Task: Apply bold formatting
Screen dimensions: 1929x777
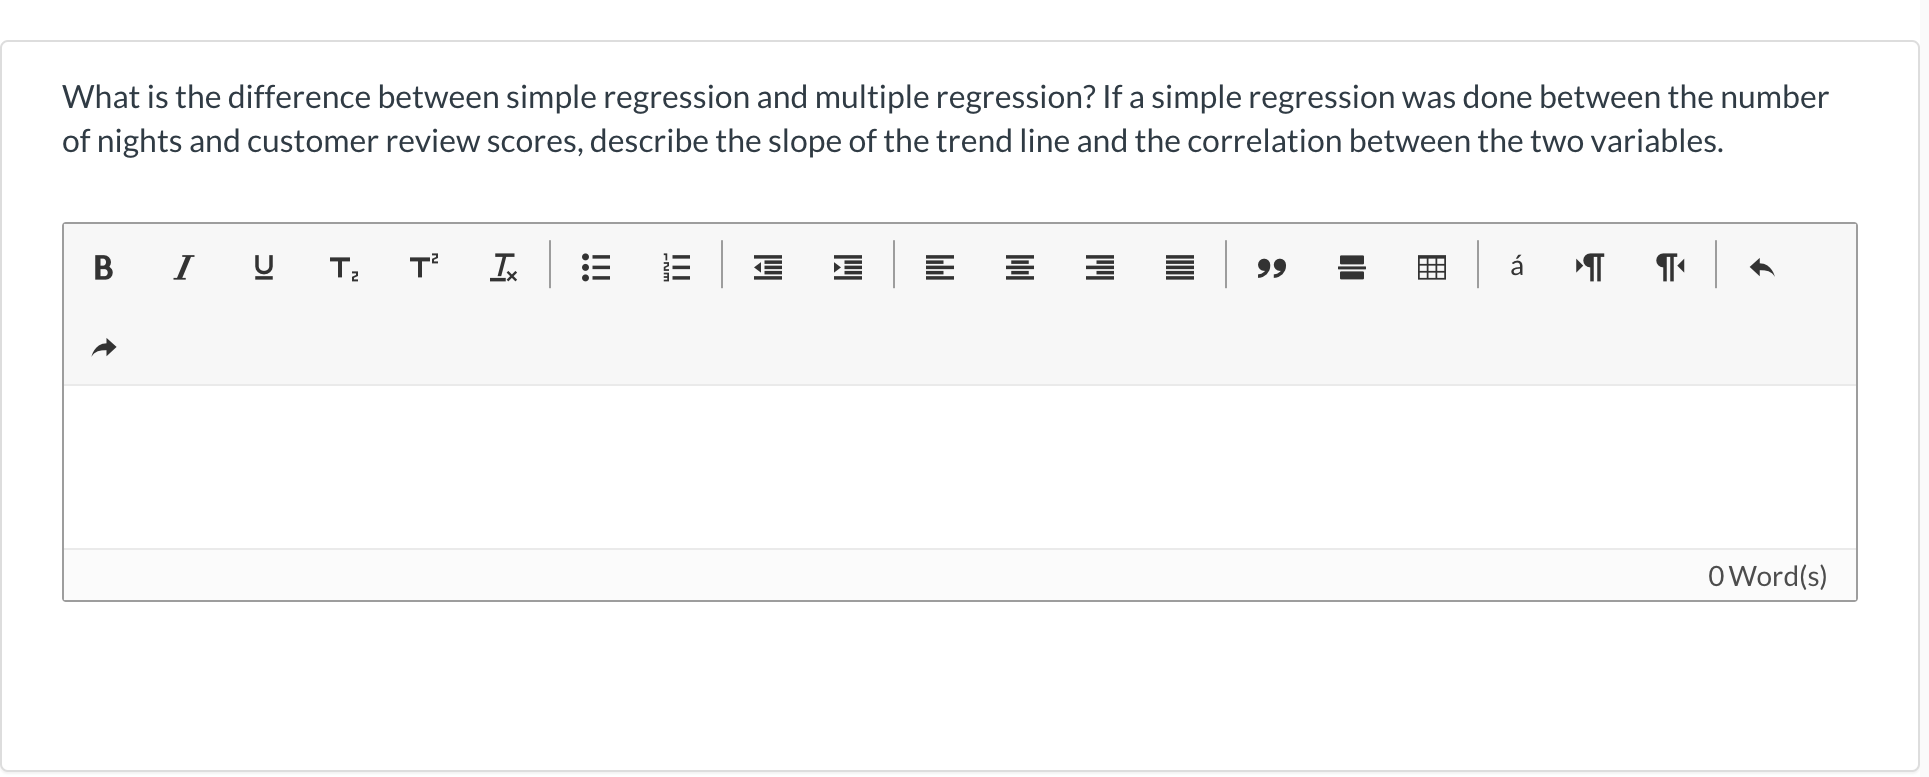Action: [x=103, y=267]
